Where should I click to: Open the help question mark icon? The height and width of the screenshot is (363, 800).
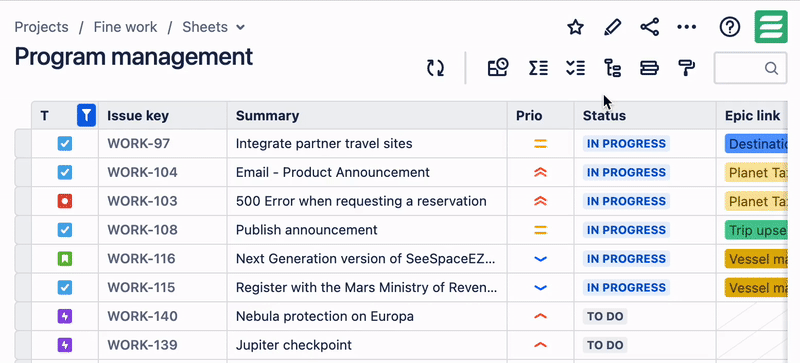click(x=730, y=27)
